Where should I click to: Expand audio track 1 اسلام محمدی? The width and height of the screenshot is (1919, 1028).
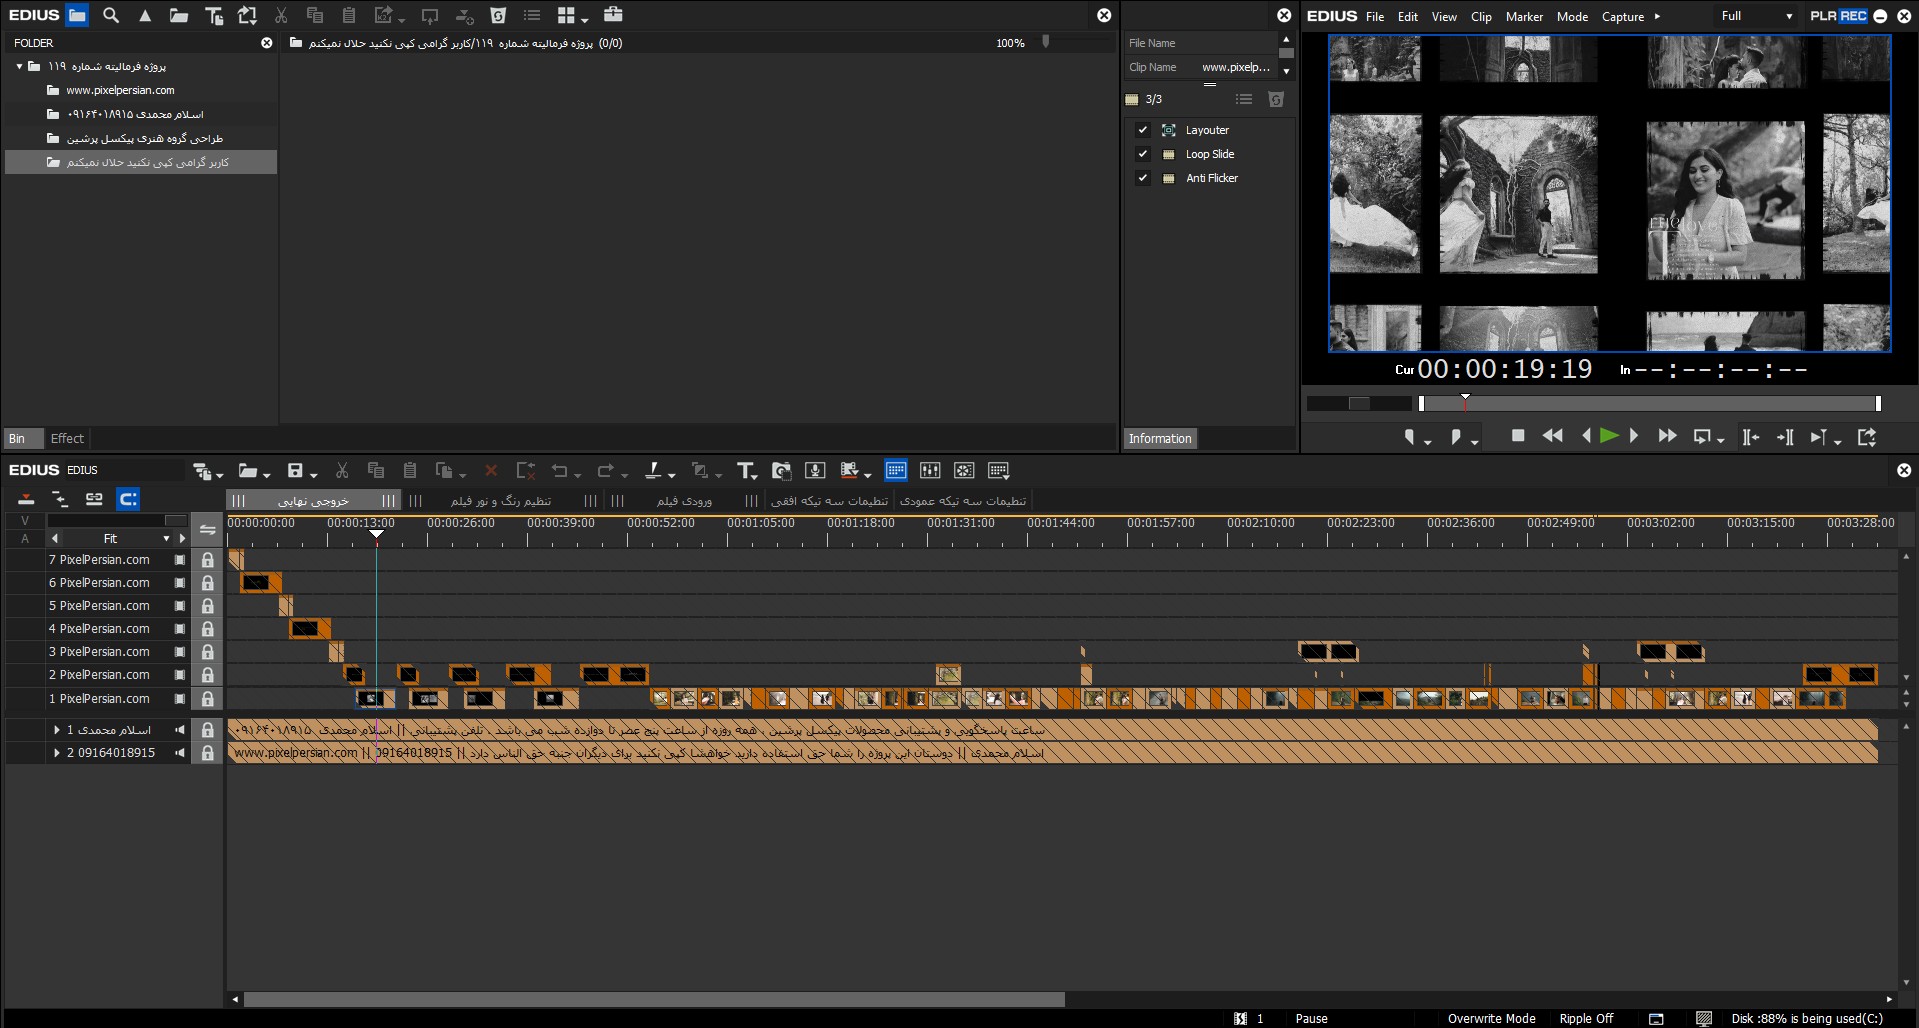(57, 730)
